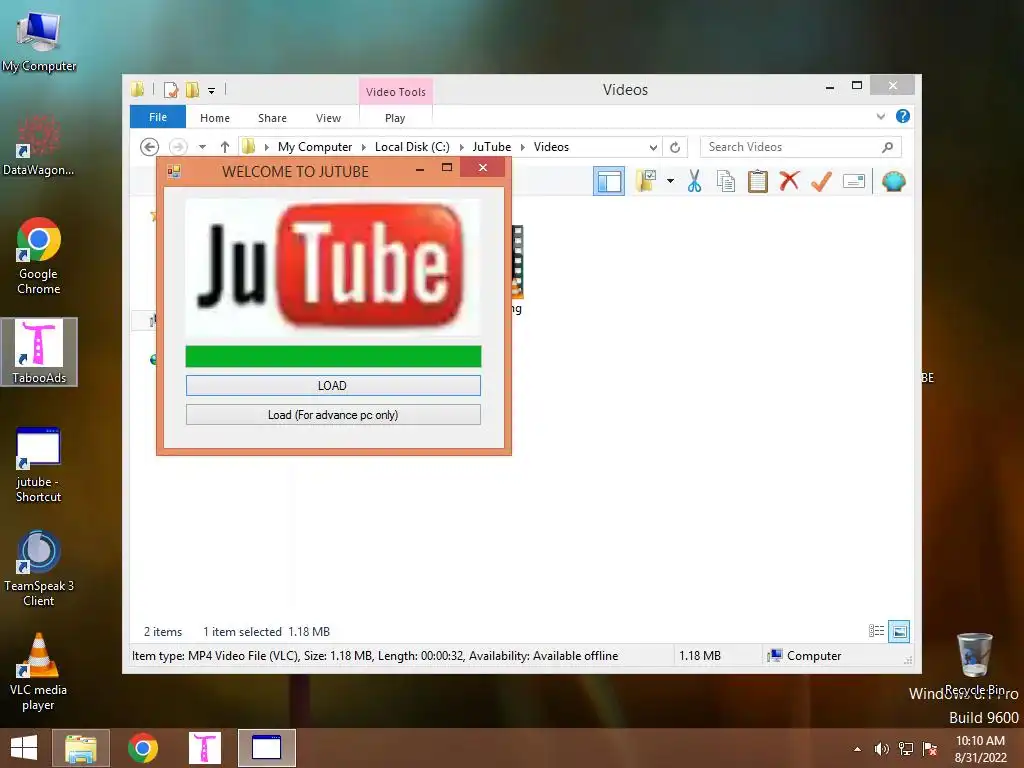Switch to the View ribbon tab
Viewport: 1024px width, 768px height.
(328, 118)
